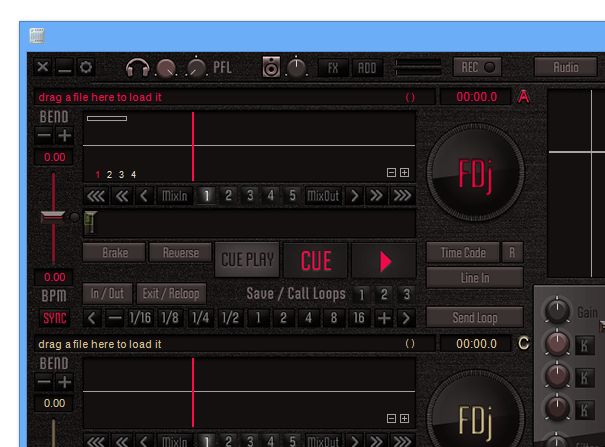Click deck A file load field
The image size is (605, 447).
235,97
